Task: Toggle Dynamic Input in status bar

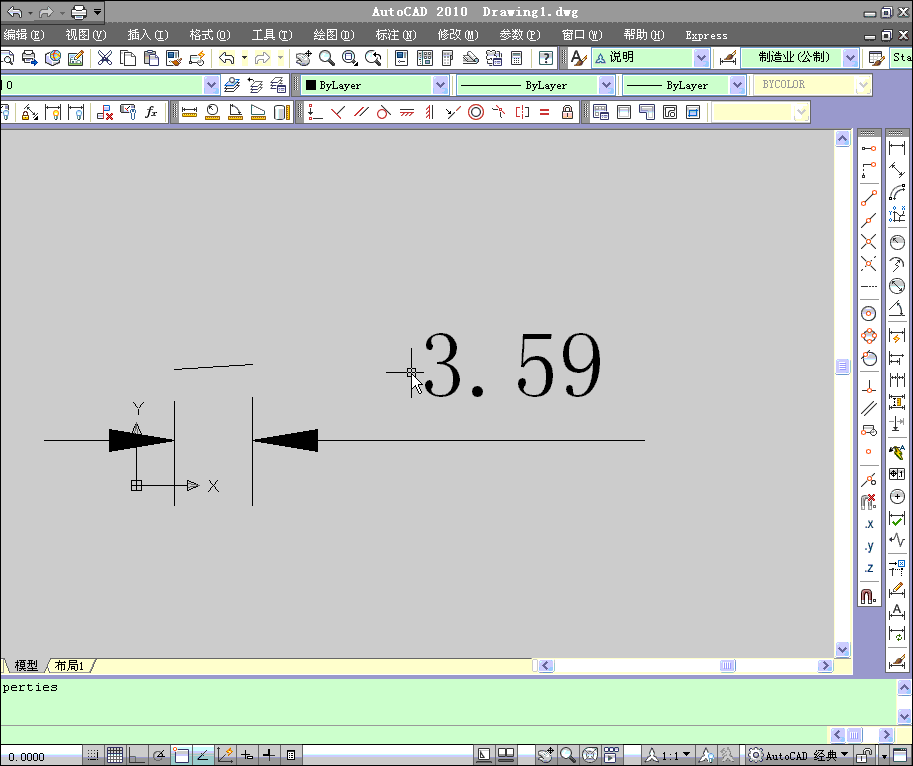Action: click(x=247, y=756)
